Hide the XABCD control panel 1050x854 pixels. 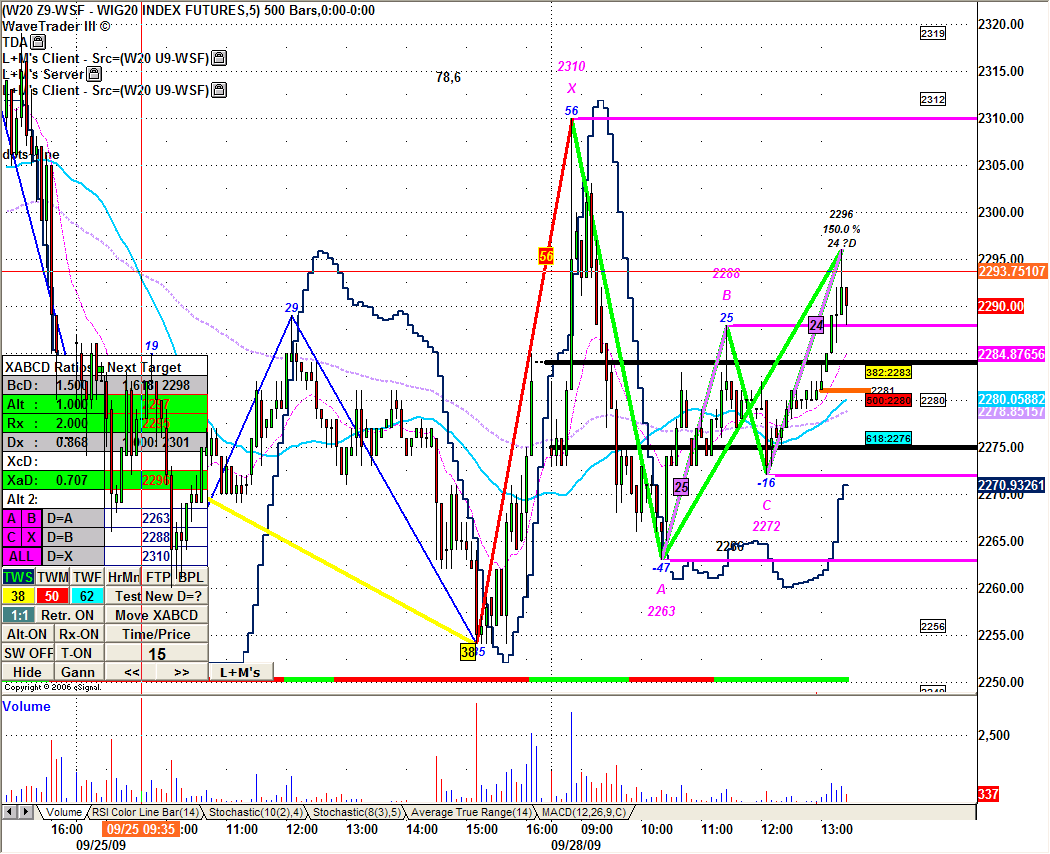pyautogui.click(x=27, y=672)
